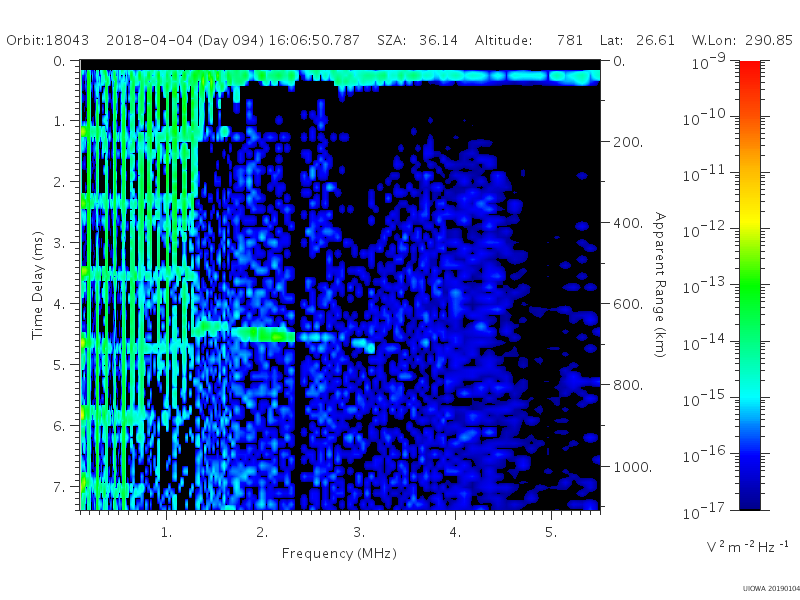Click frequency axis tick label 2.
The width and height of the screenshot is (800, 600).
coord(262,533)
